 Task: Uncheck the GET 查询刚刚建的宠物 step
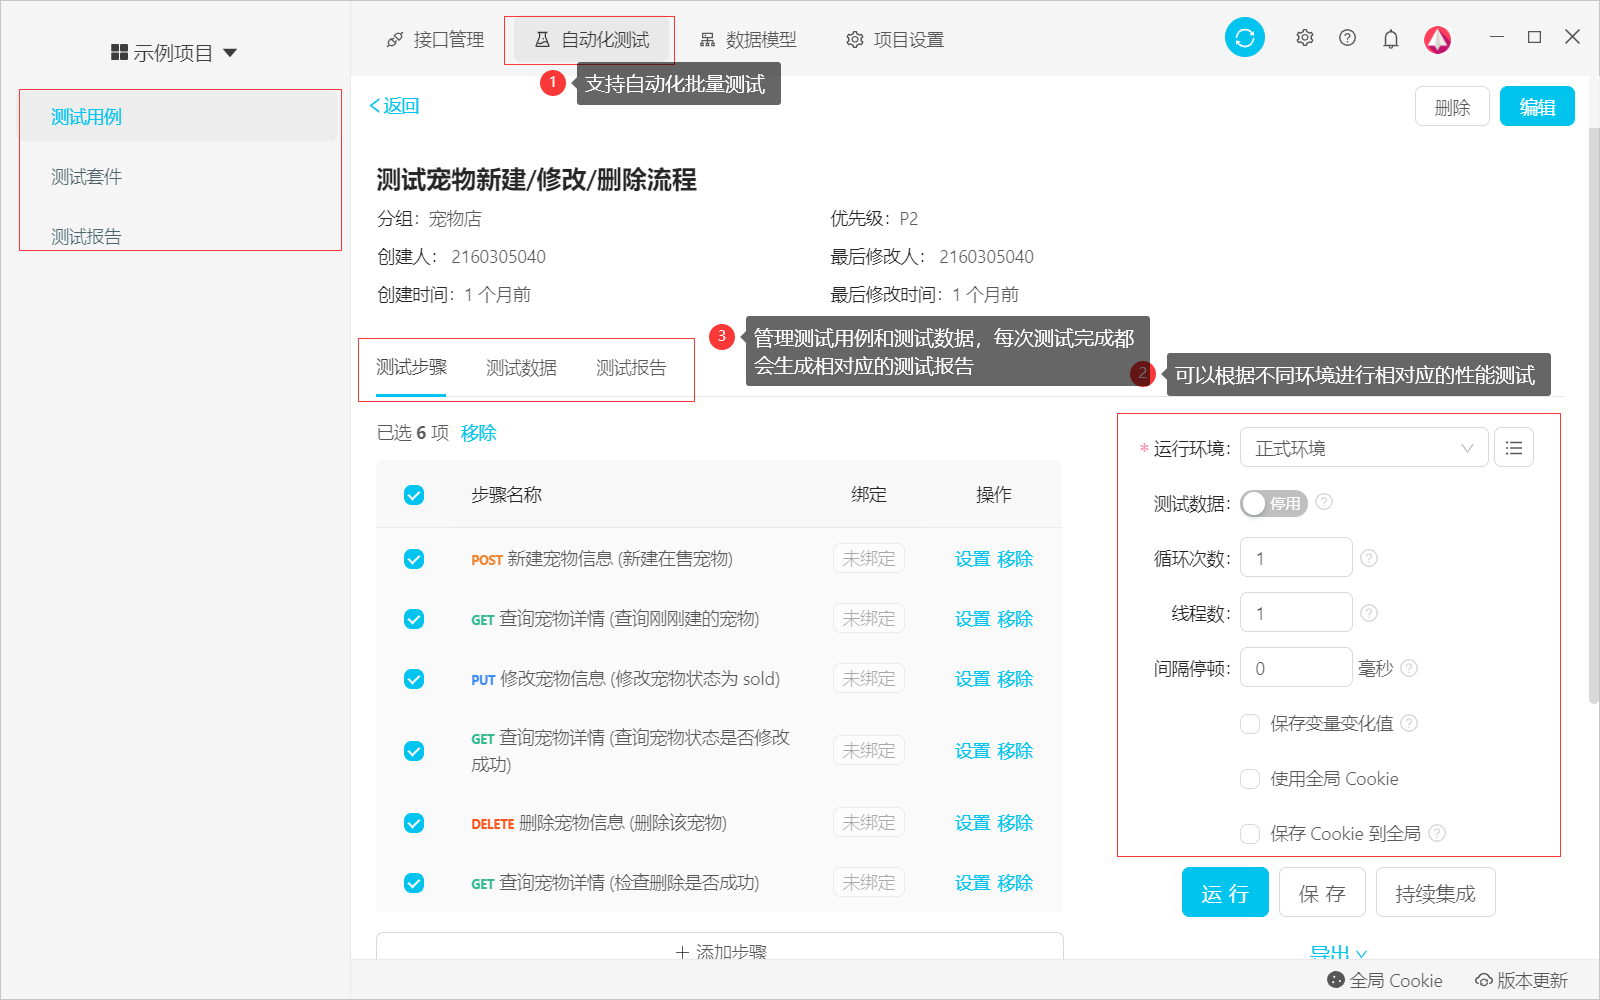point(414,619)
